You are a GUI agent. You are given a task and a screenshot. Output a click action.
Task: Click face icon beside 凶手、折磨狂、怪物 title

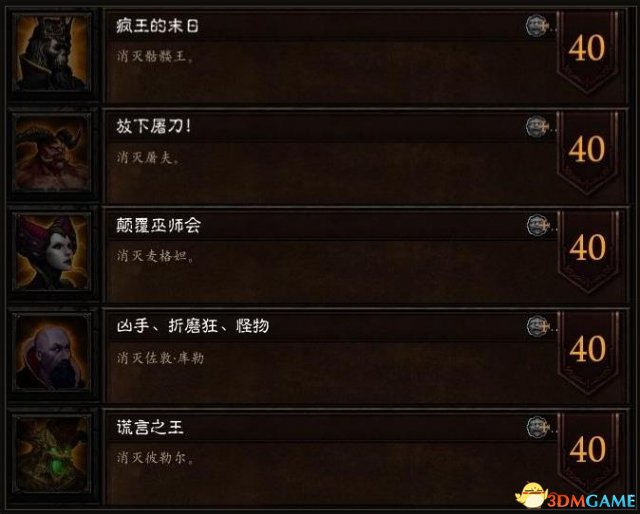[x=536, y=326]
